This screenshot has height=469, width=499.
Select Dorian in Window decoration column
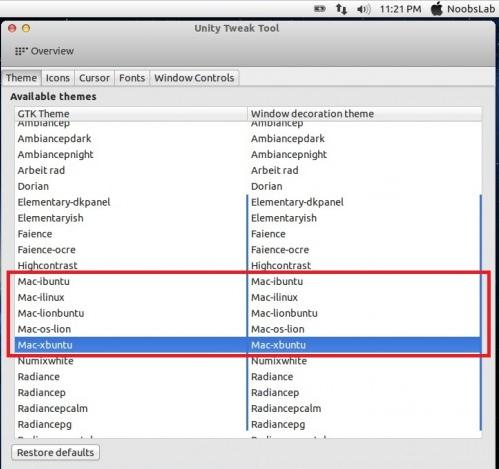[364, 186]
